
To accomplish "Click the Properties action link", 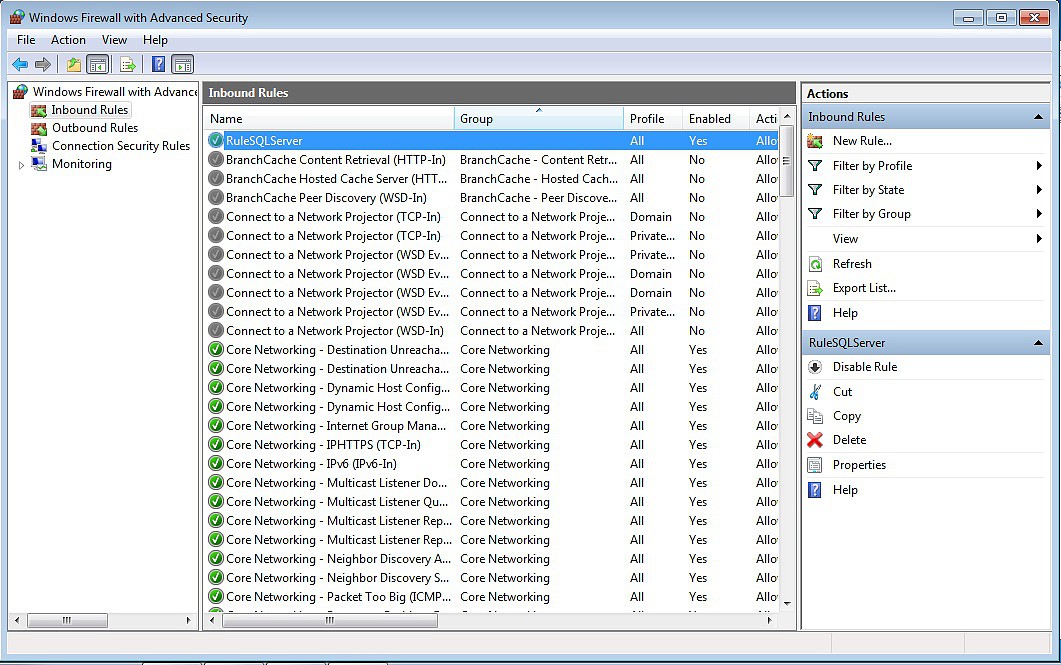I will point(859,465).
